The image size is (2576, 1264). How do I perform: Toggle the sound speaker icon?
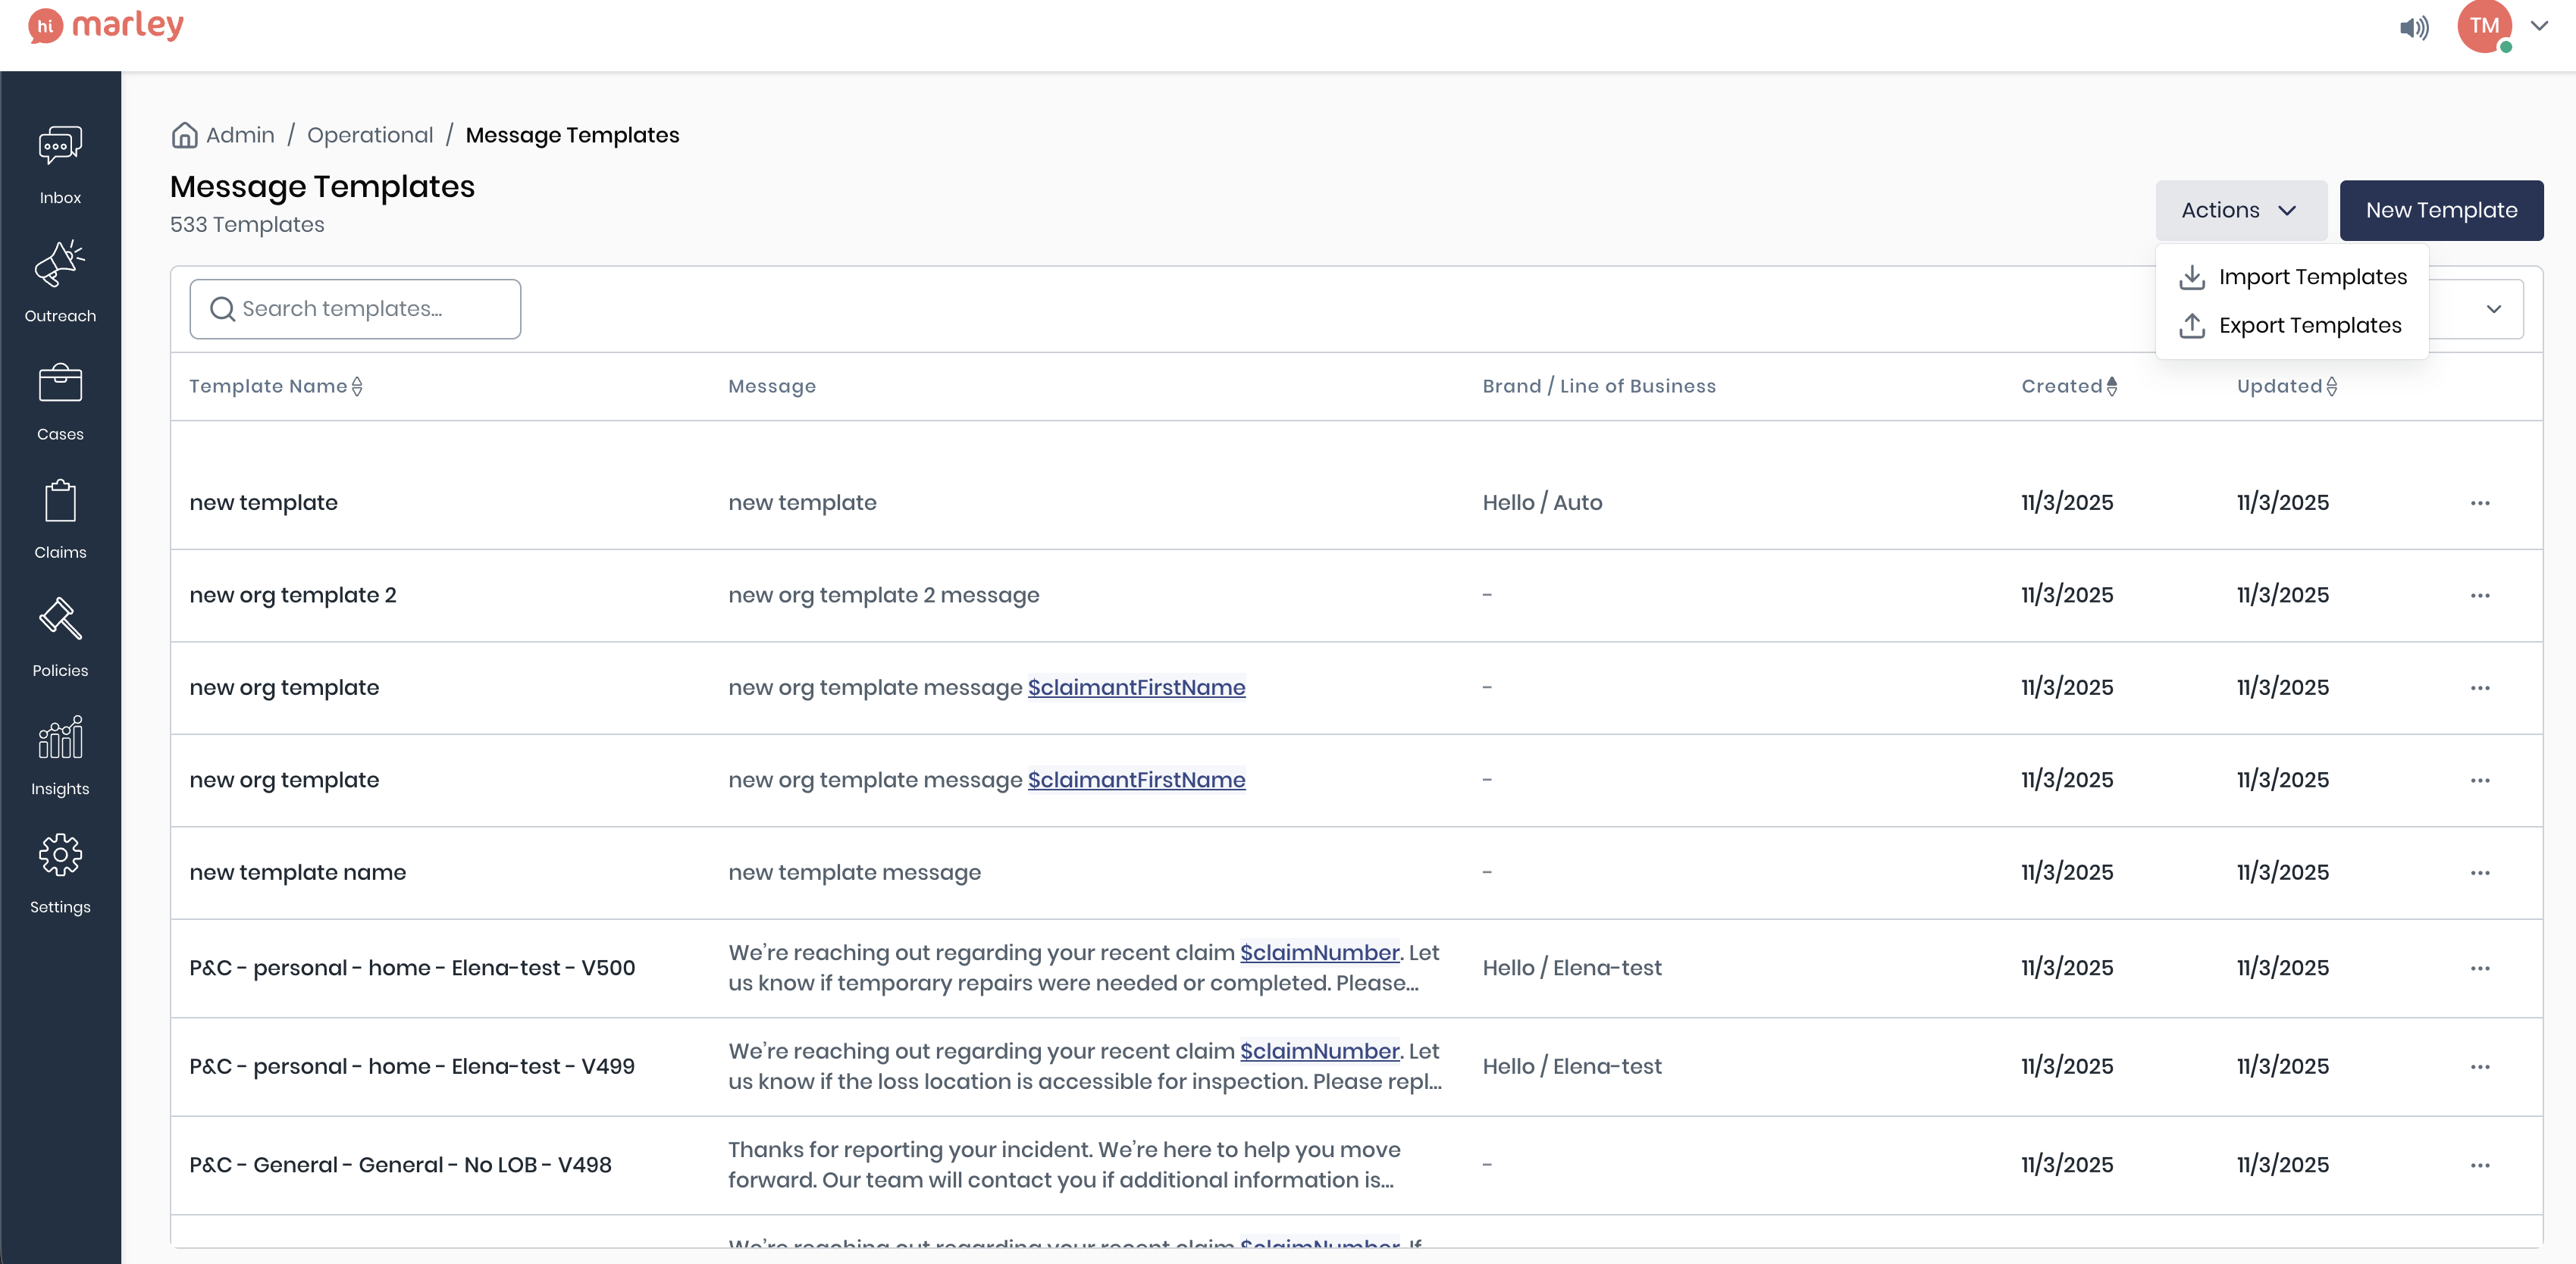click(x=2414, y=28)
